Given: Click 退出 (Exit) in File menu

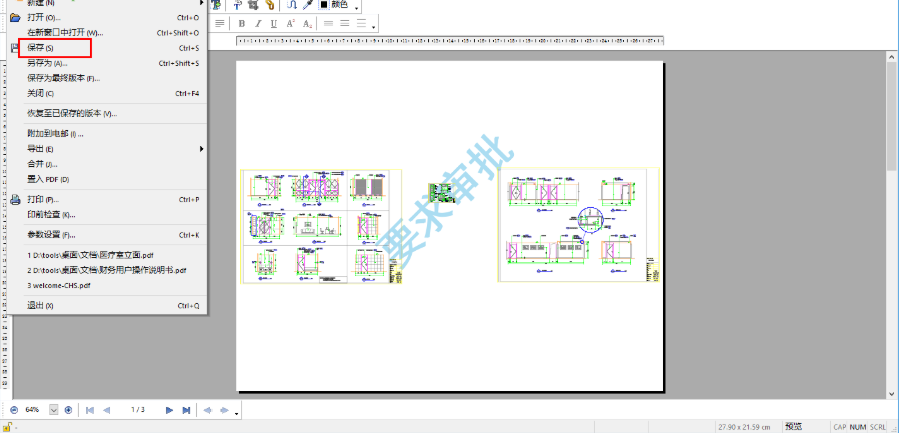Looking at the screenshot, I should click(x=41, y=305).
